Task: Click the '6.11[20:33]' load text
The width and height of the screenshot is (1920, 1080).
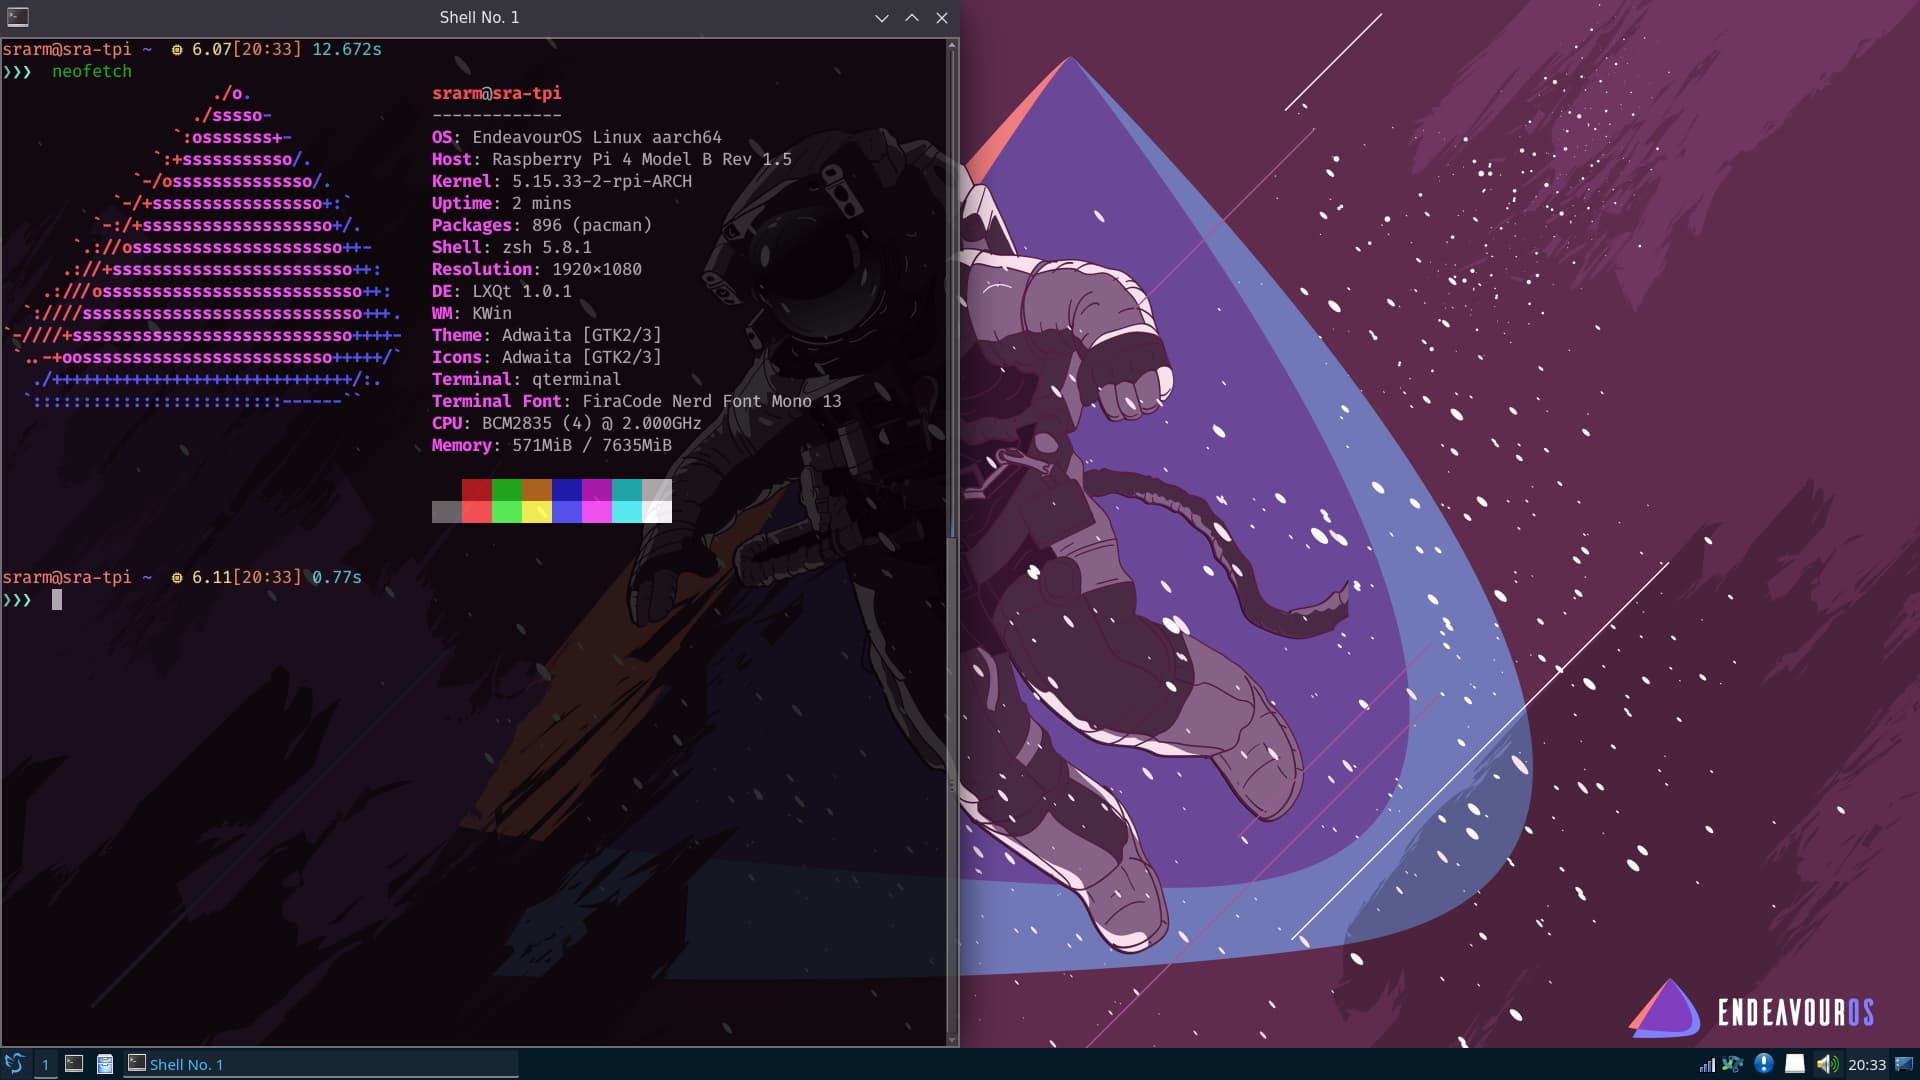Action: (x=247, y=577)
